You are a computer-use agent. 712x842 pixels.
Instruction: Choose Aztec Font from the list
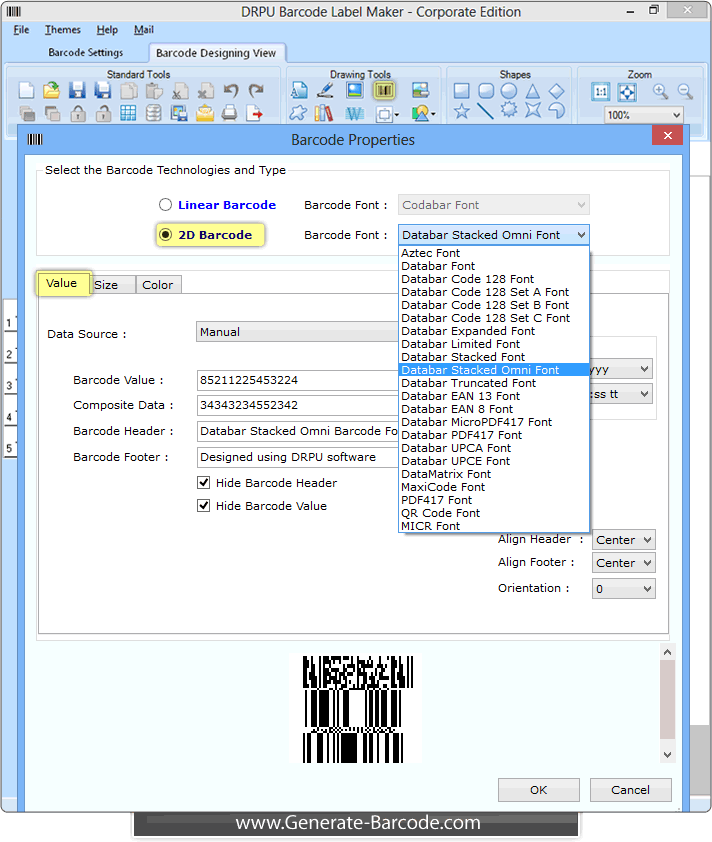tap(493, 253)
